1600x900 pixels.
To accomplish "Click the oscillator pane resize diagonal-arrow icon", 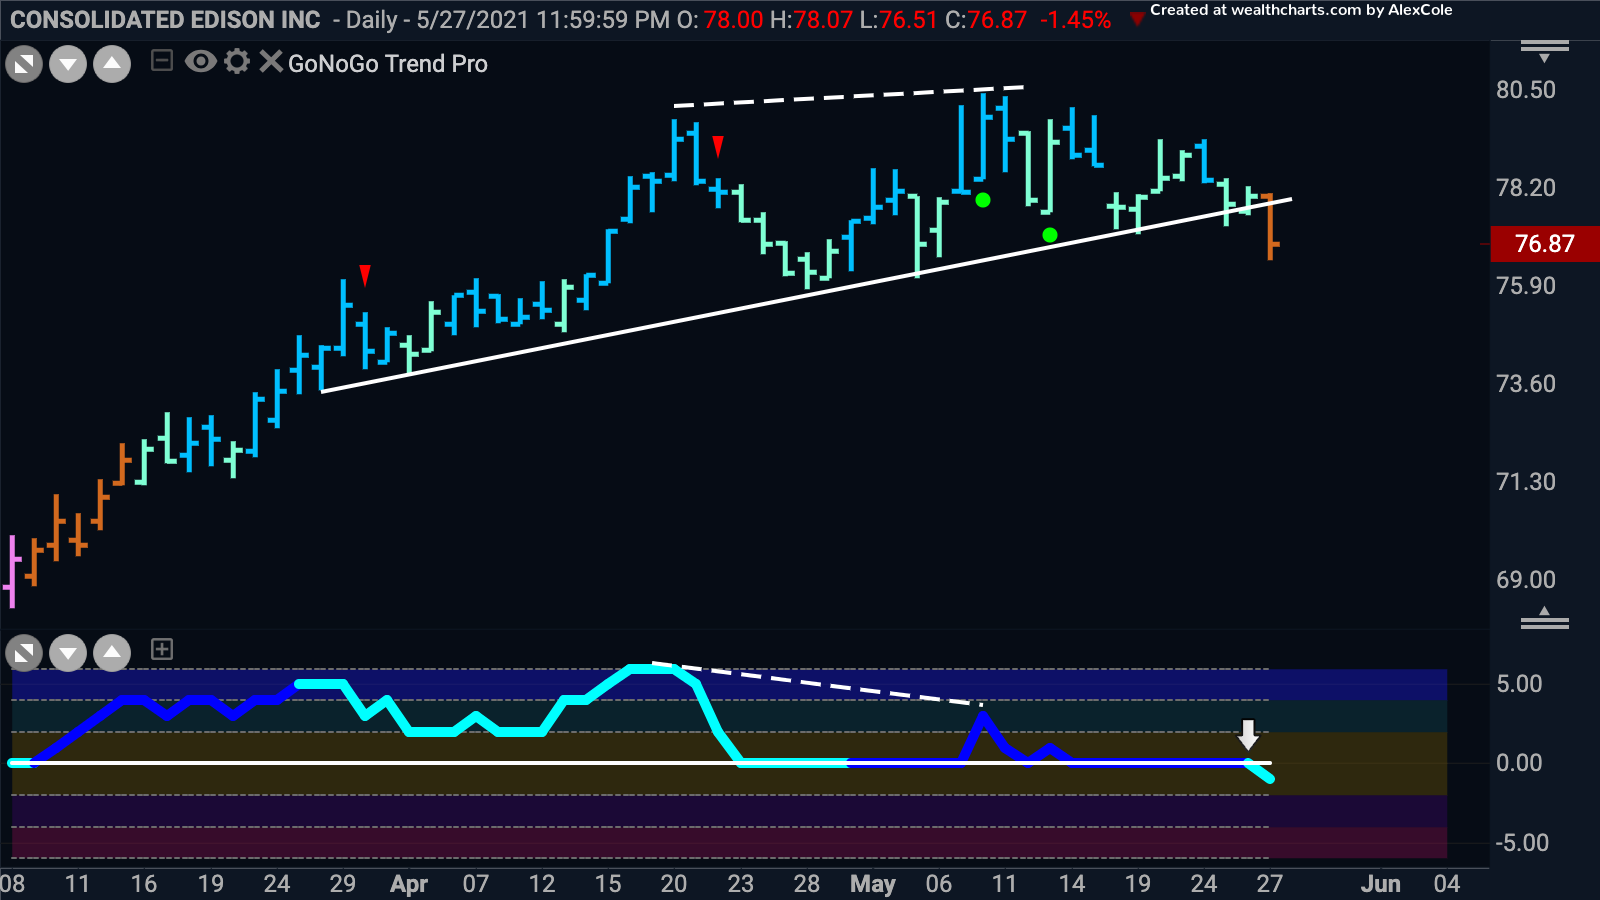I will [24, 654].
